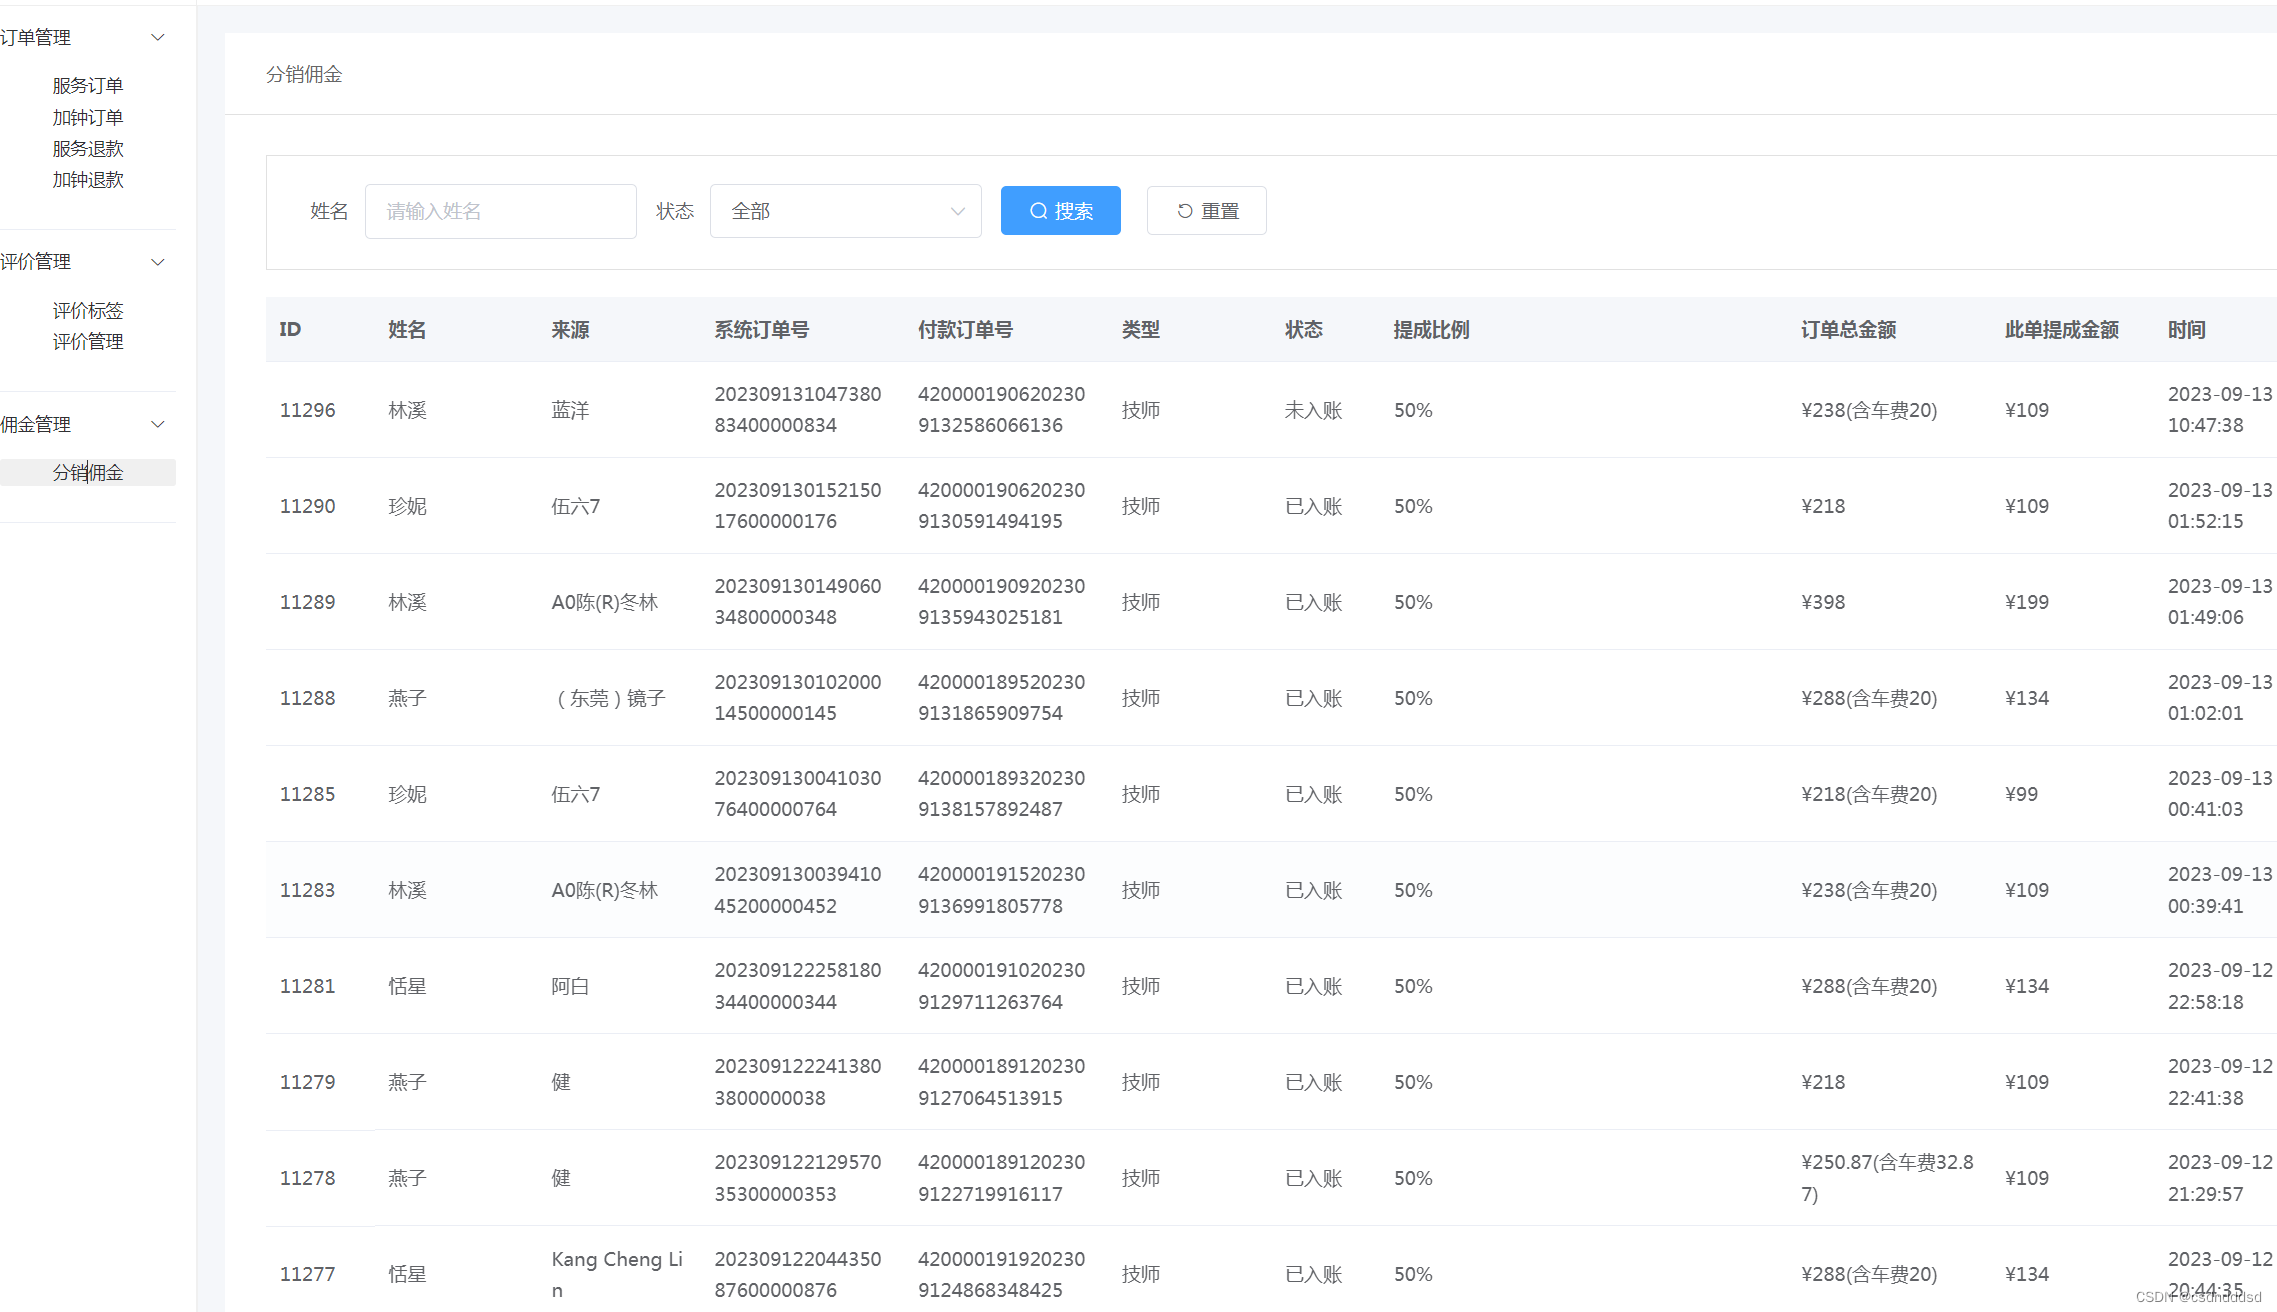Click the ID column header

coord(290,329)
